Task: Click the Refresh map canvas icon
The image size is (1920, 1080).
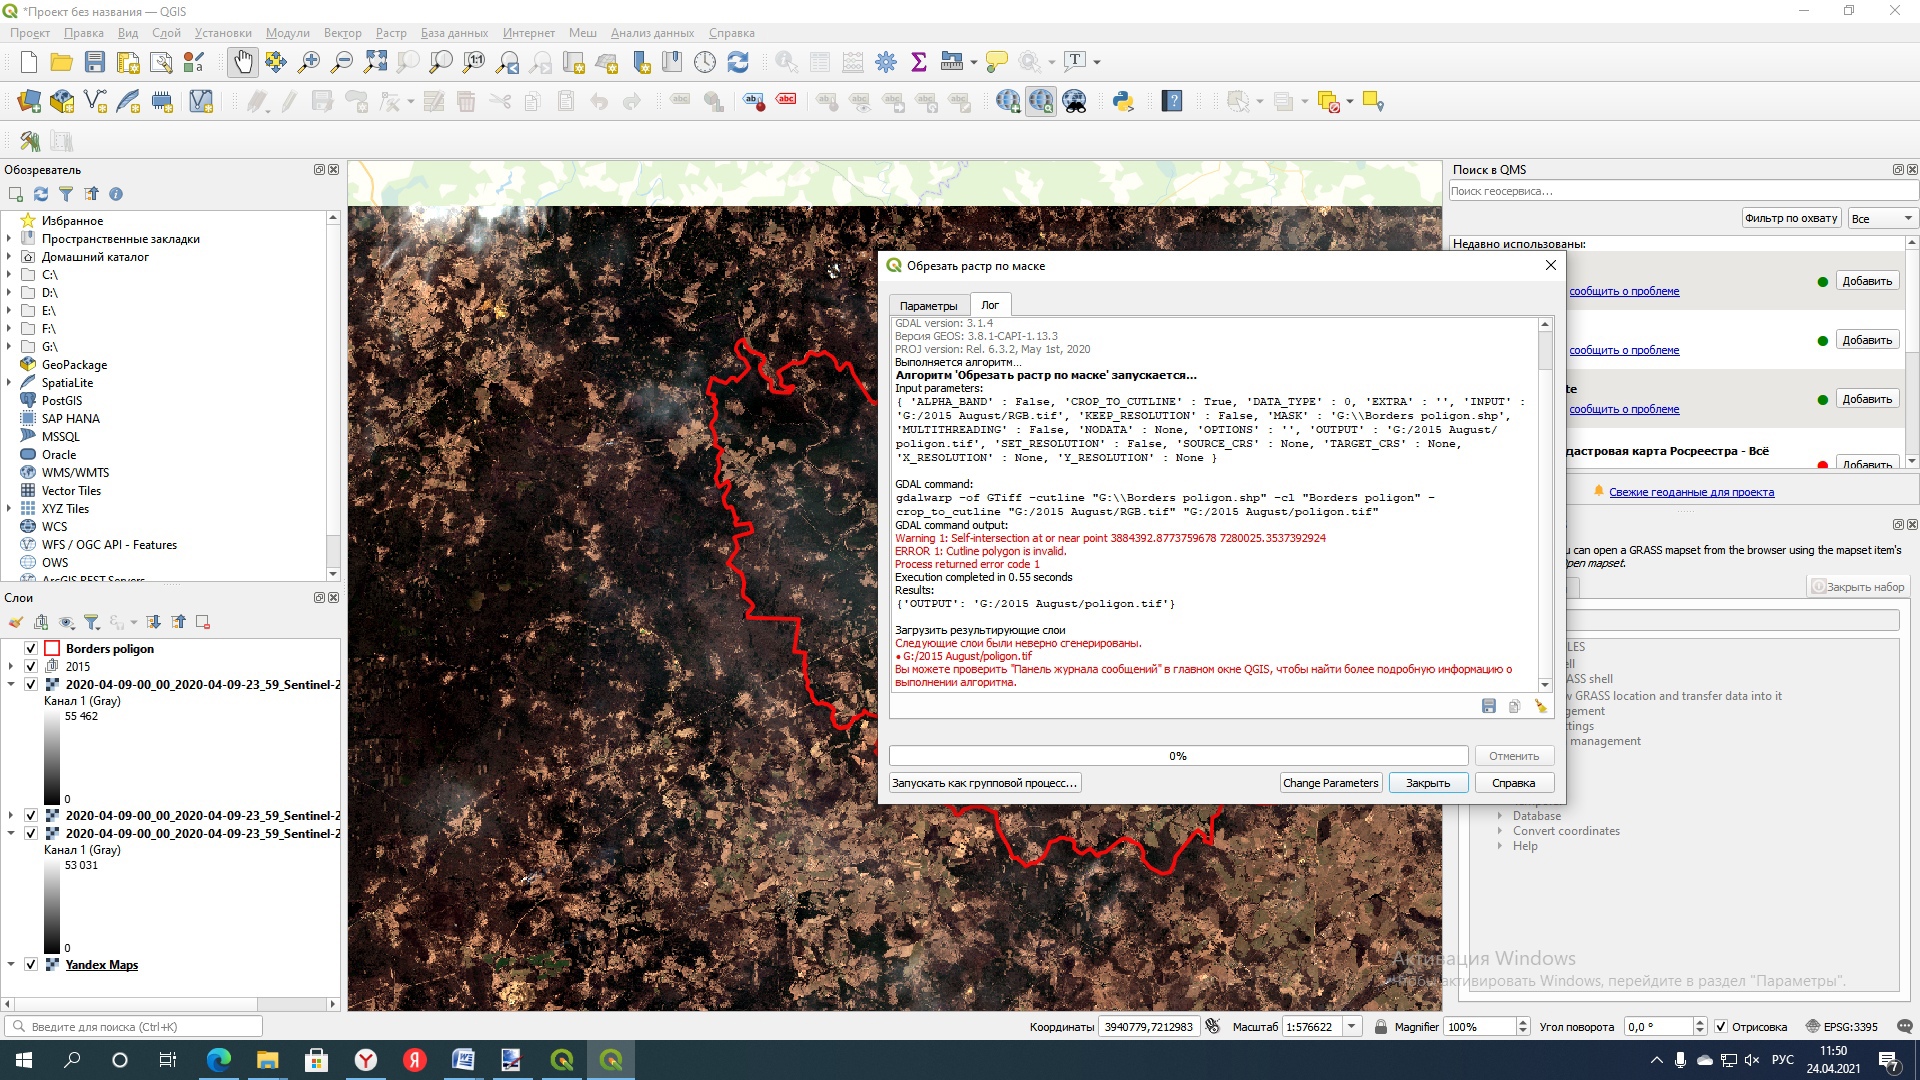Action: tap(738, 62)
